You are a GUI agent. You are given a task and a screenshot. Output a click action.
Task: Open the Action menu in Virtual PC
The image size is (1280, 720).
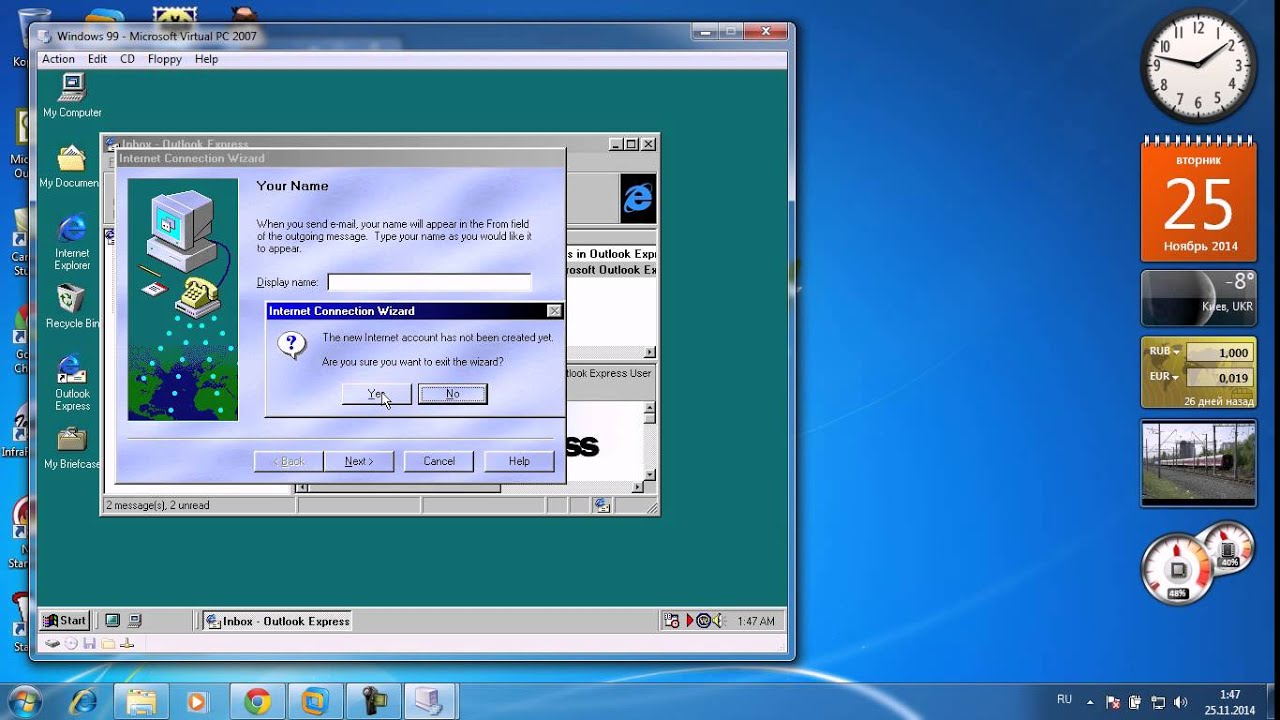(x=58, y=59)
